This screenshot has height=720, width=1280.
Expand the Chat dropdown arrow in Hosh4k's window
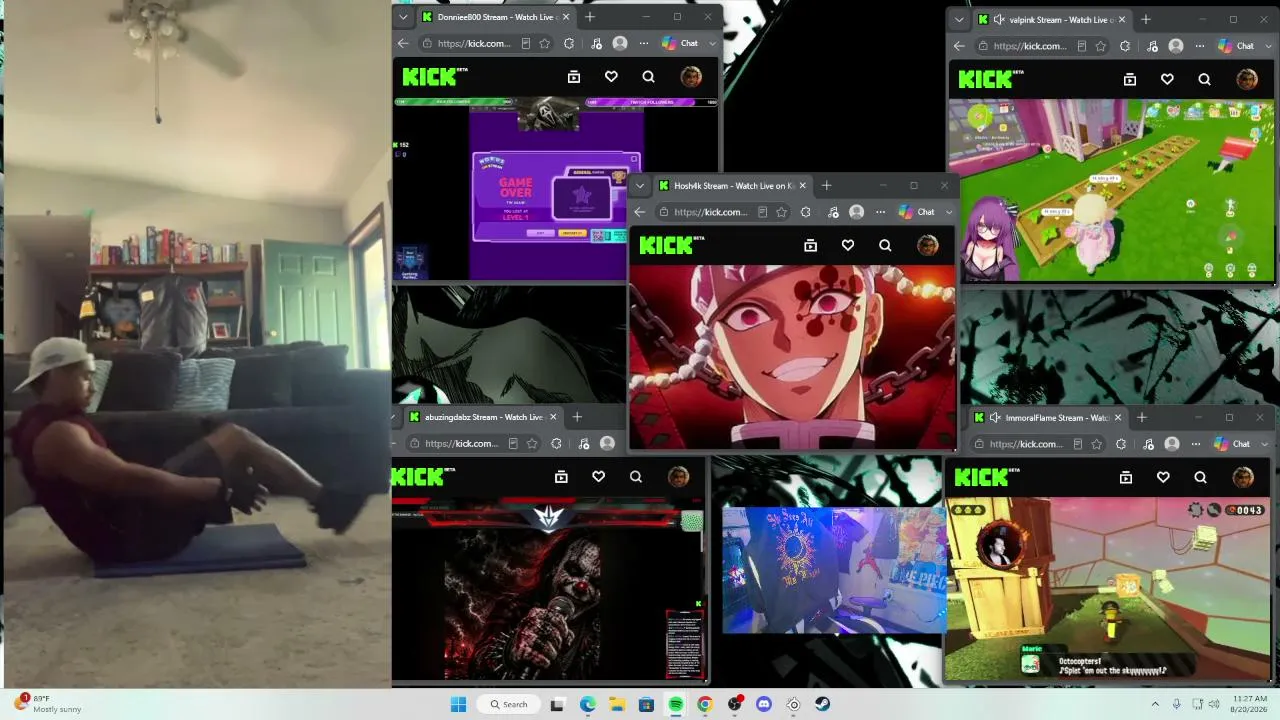[949, 212]
